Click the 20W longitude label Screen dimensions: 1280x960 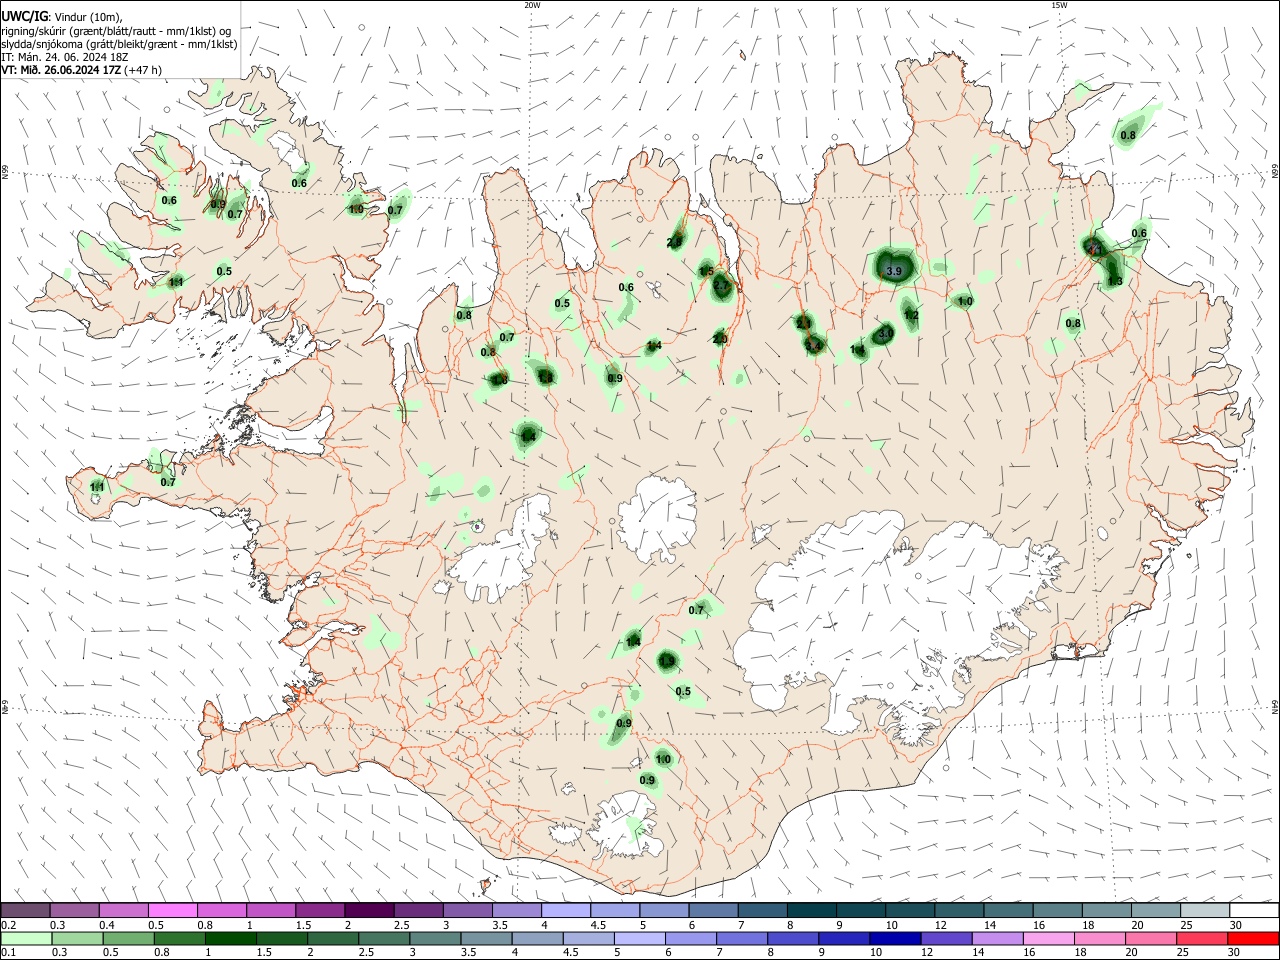click(532, 5)
